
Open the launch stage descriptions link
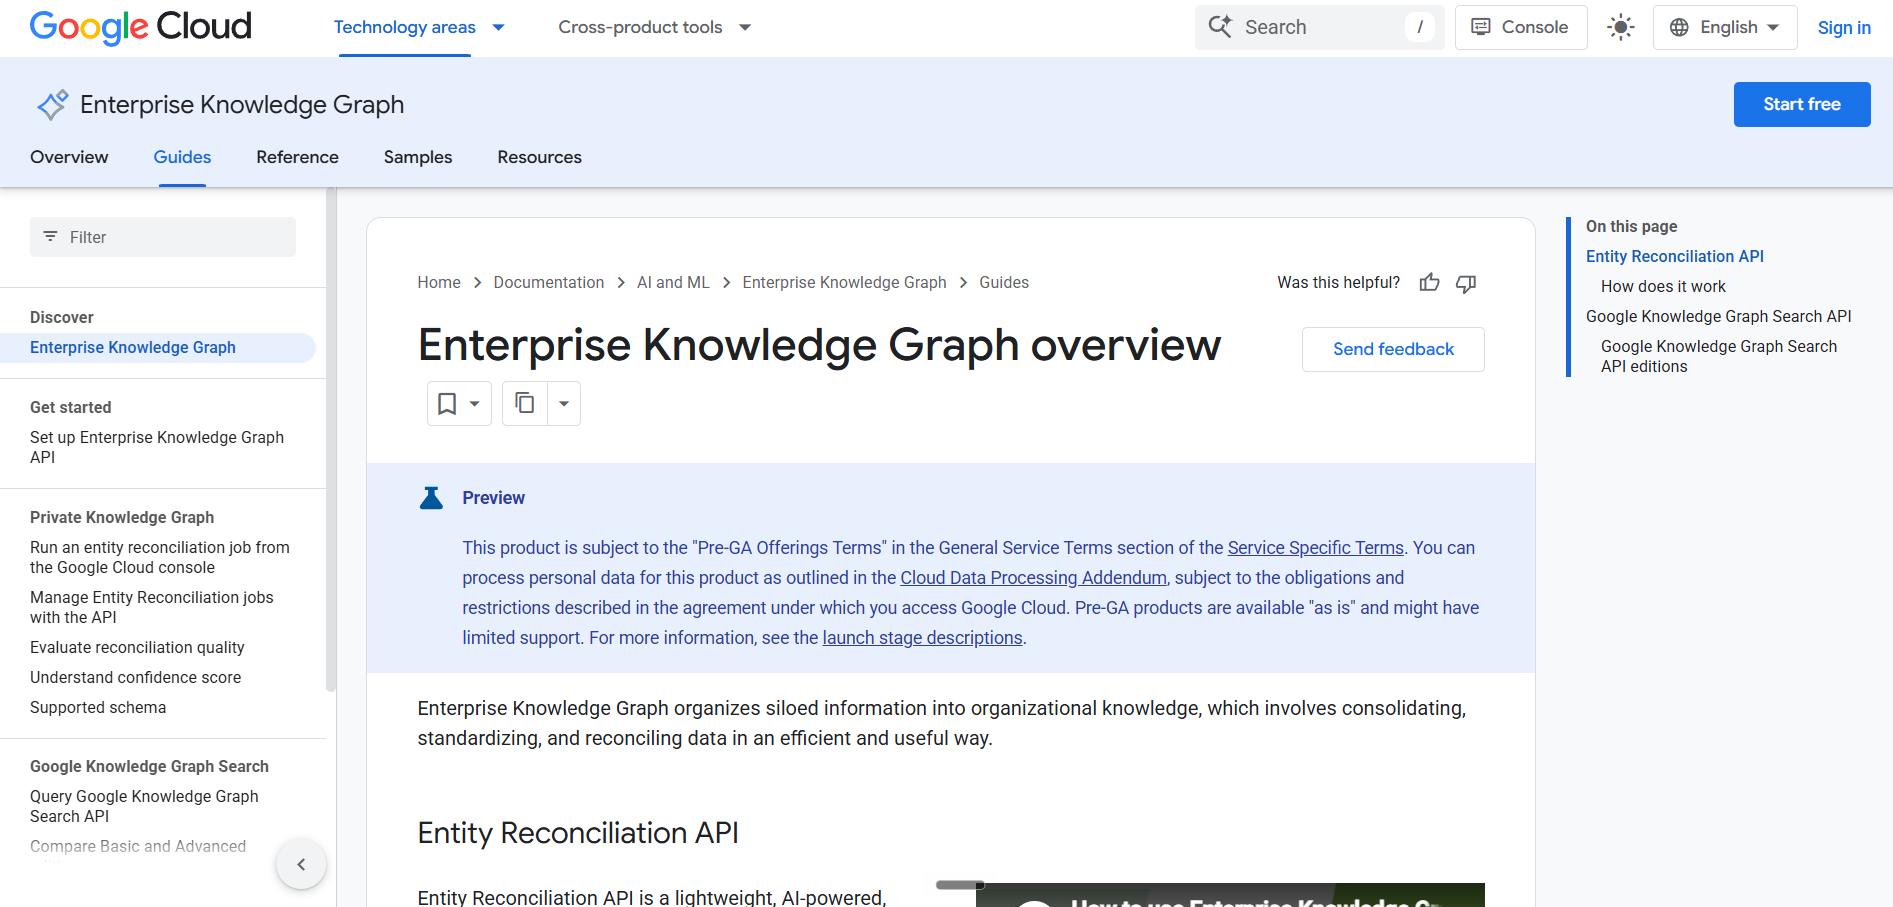pyautogui.click(x=922, y=637)
